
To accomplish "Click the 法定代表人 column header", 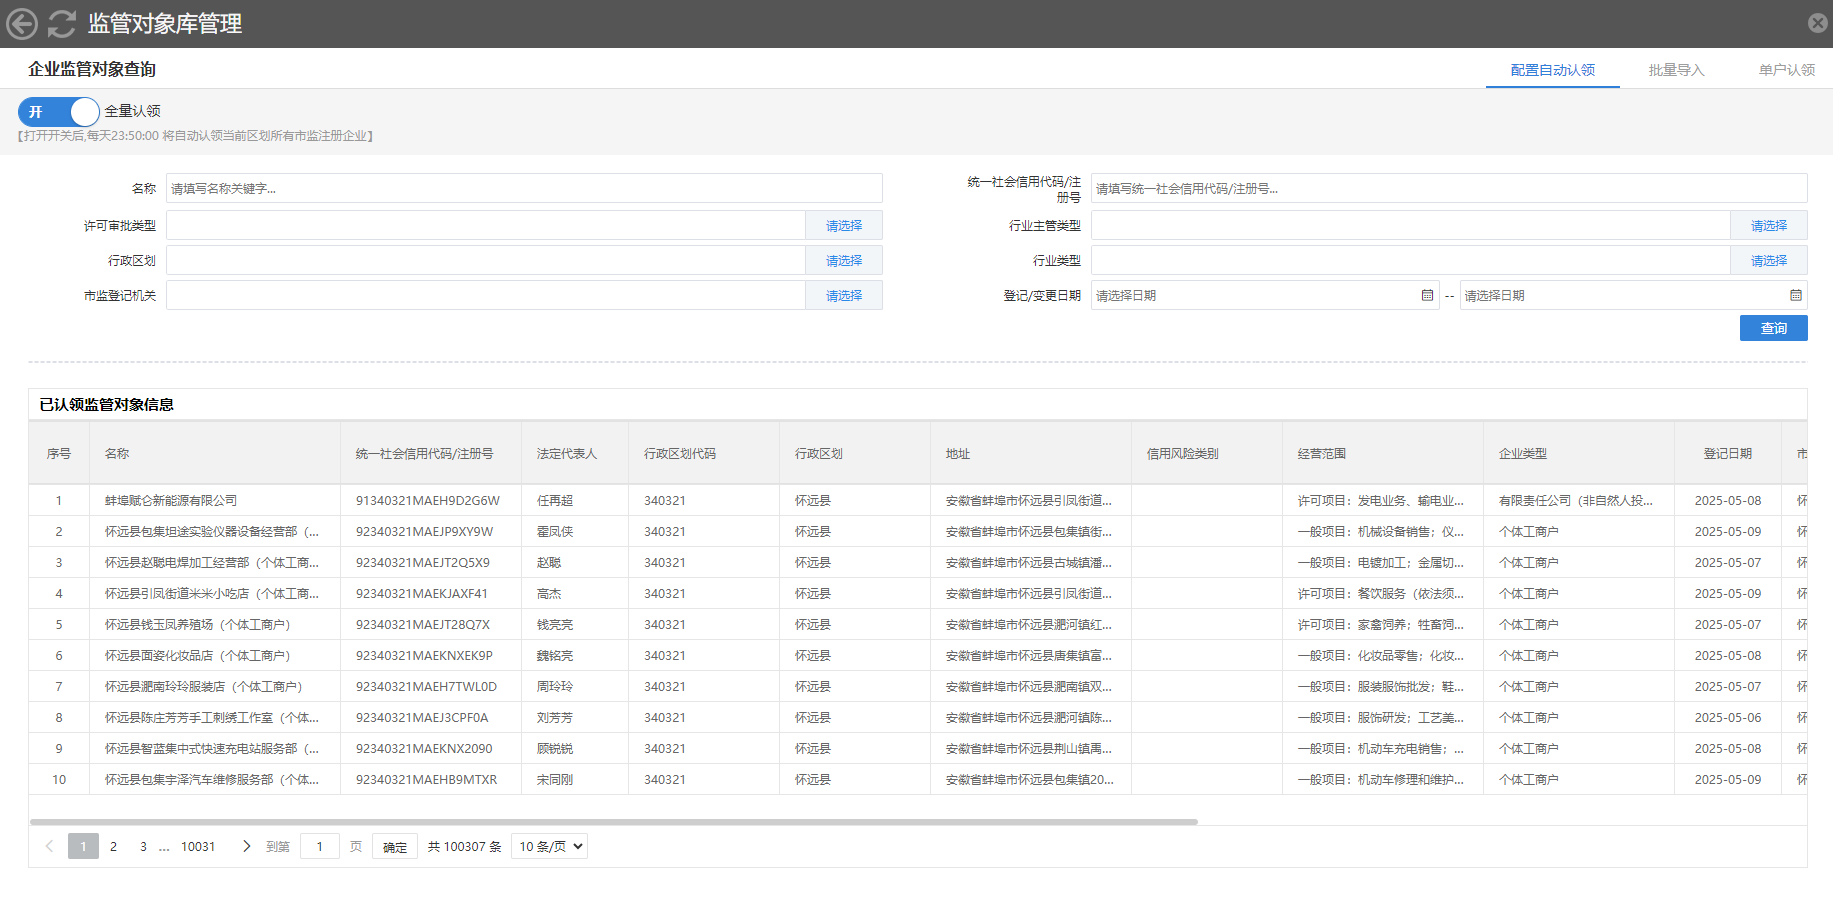I will click(575, 453).
